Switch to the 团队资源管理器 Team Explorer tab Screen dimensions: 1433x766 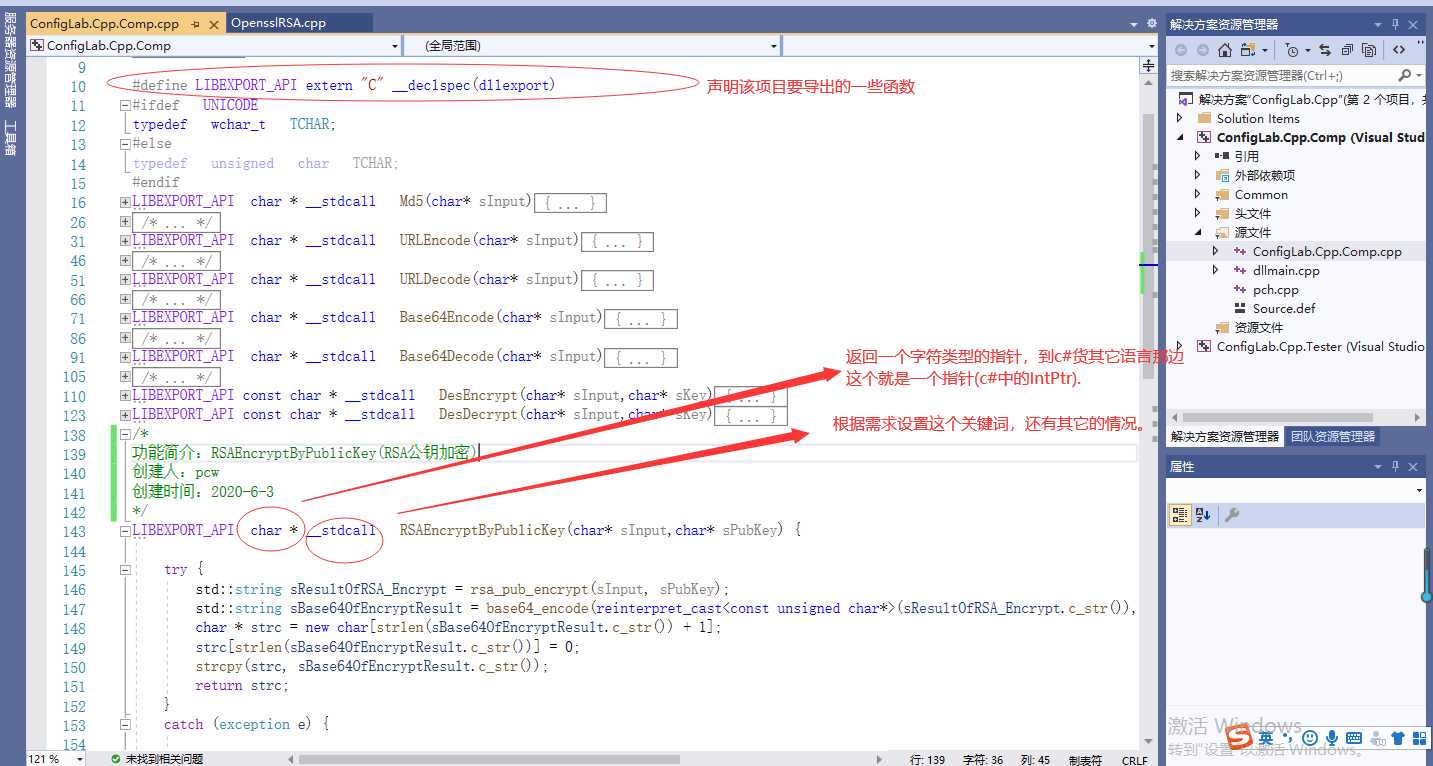1332,436
